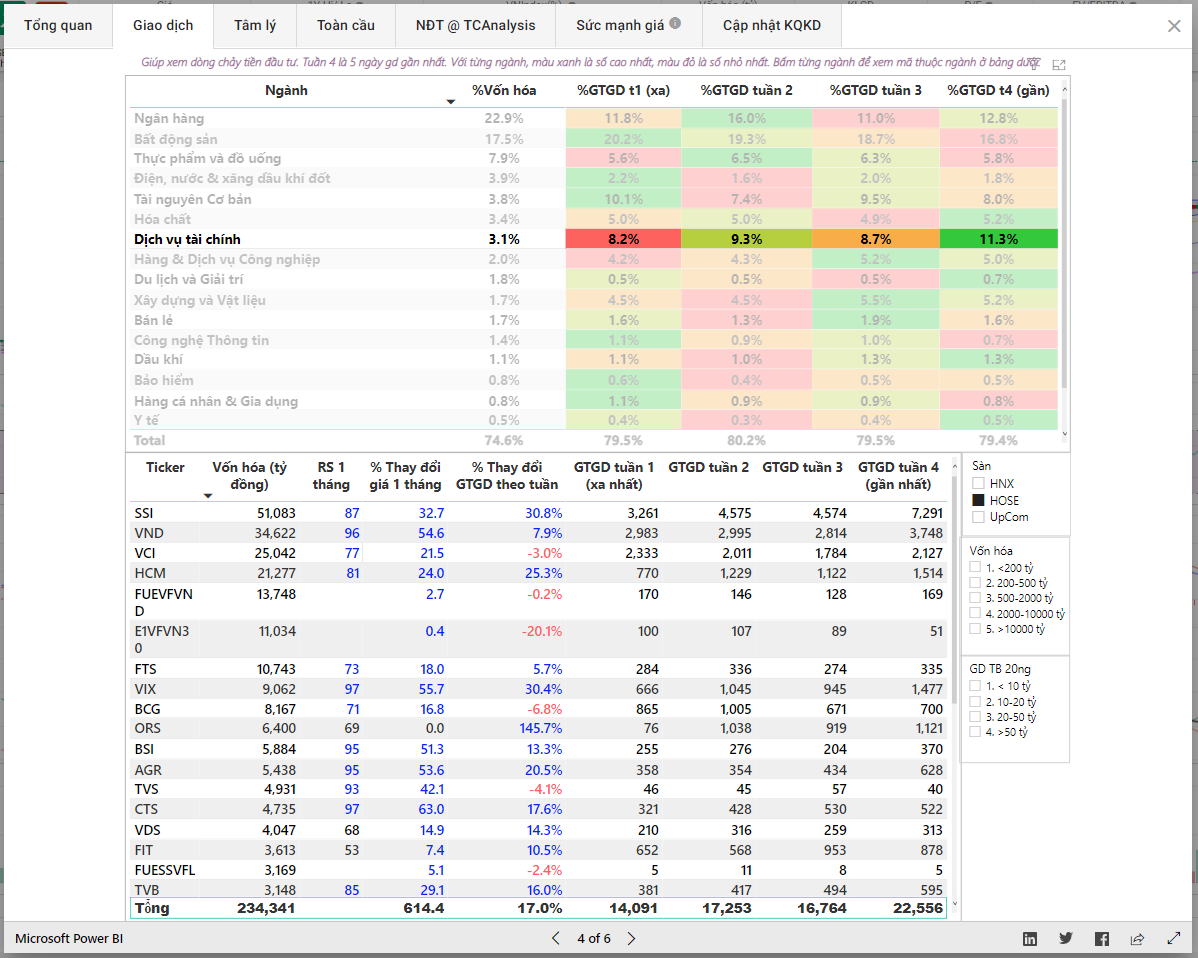Viewport: 1198px width, 958px height.
Task: Enter full screen mode icon
Action: [x=1173, y=939]
